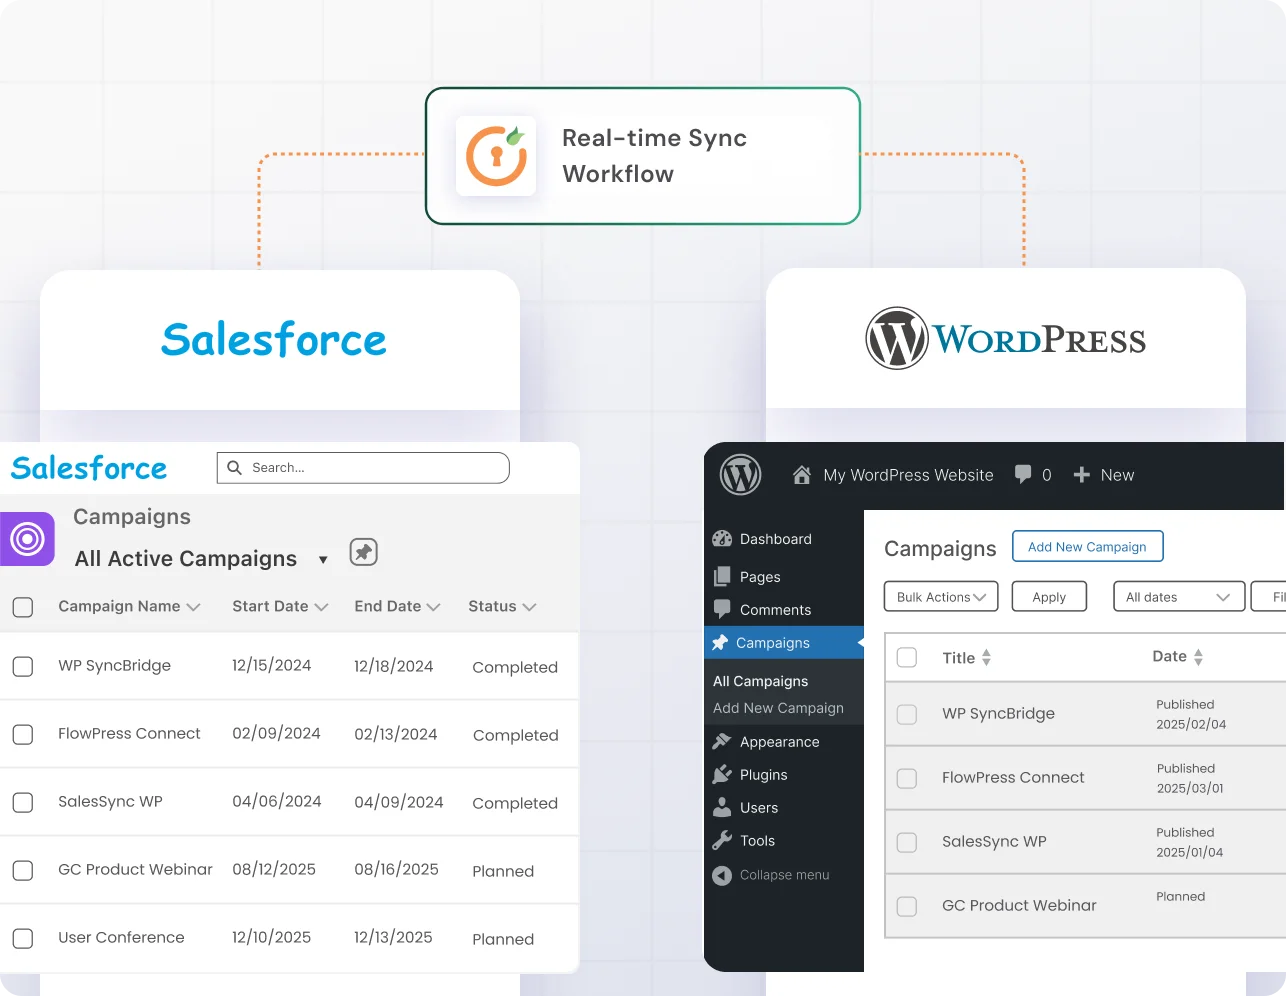
Task: Click the 08/12/2025 start date cell
Action: point(274,869)
